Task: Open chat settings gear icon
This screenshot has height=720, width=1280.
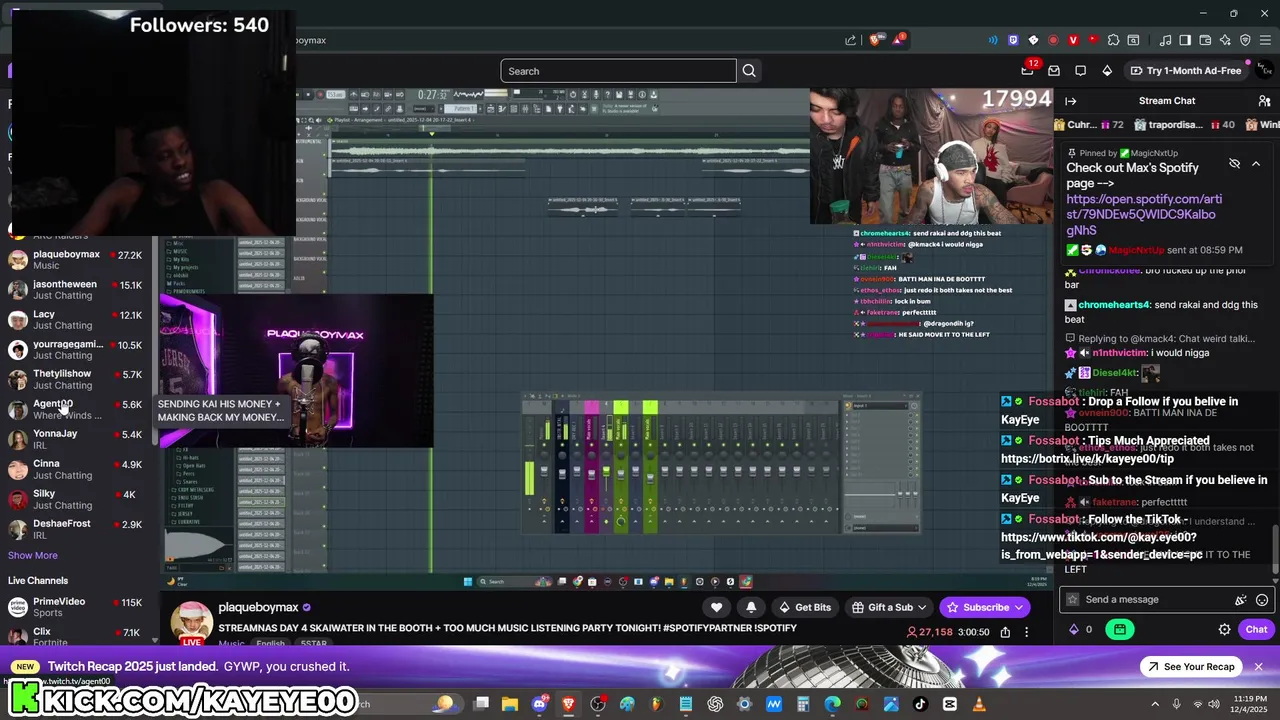Action: tap(1224, 629)
